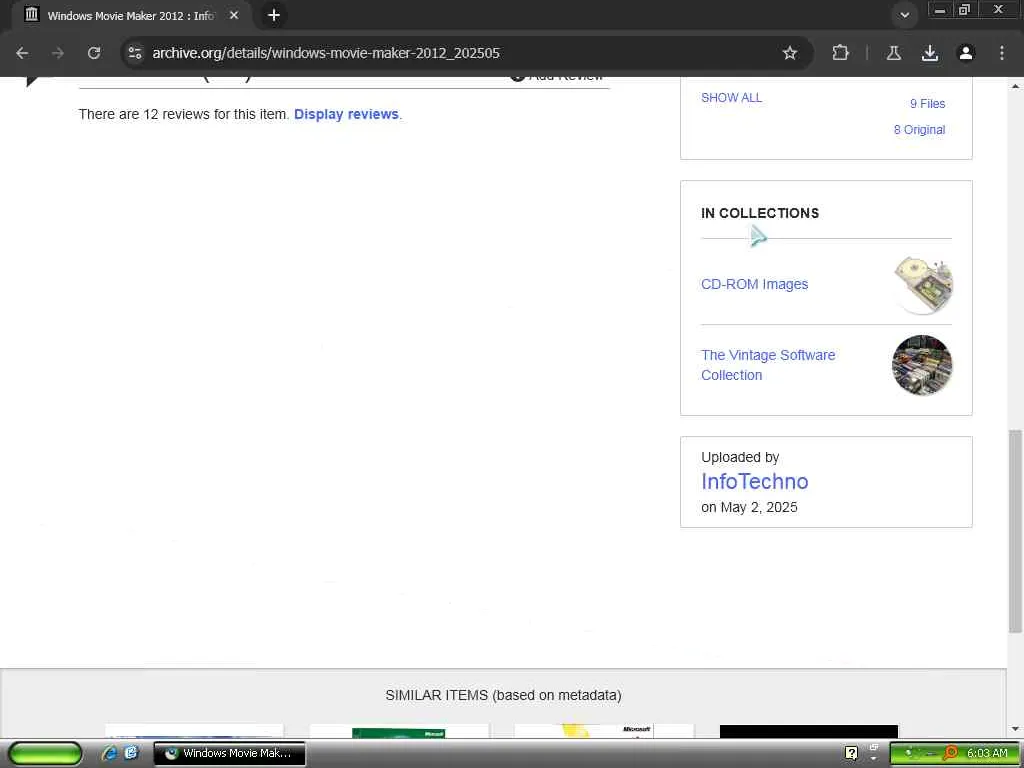Click the help question mark tray icon
The height and width of the screenshot is (768, 1024).
click(x=851, y=753)
